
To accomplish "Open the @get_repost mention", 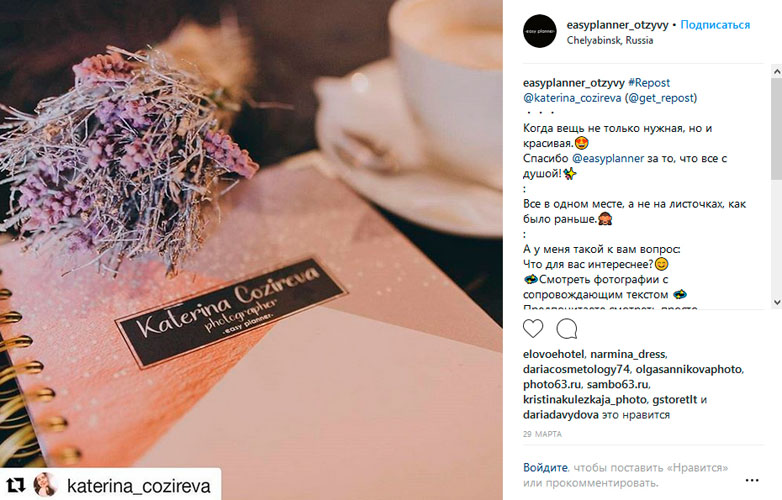I will click(661, 98).
